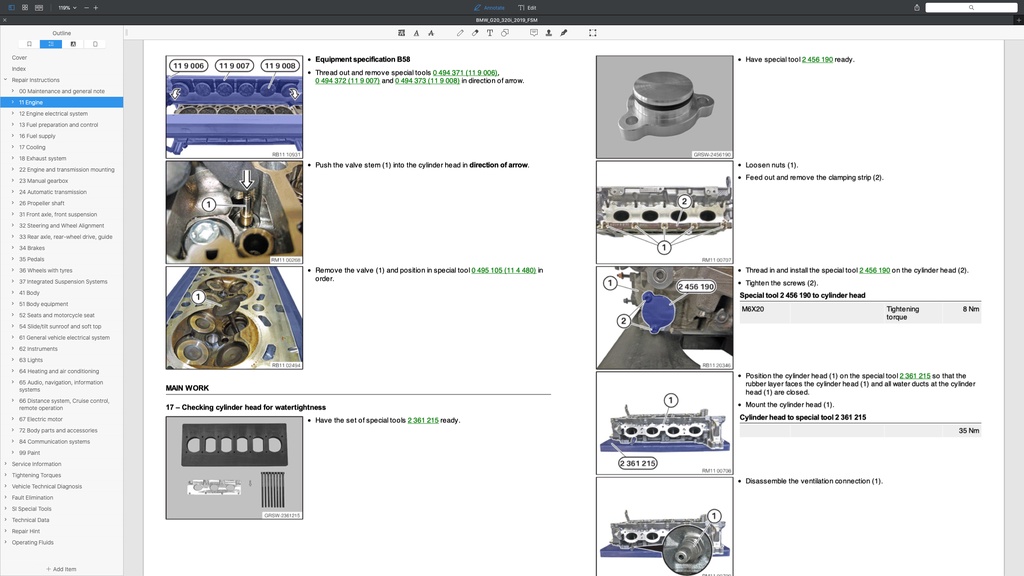Select the eraser tool
Viewport: 1024px width, 576px height.
tap(475, 33)
